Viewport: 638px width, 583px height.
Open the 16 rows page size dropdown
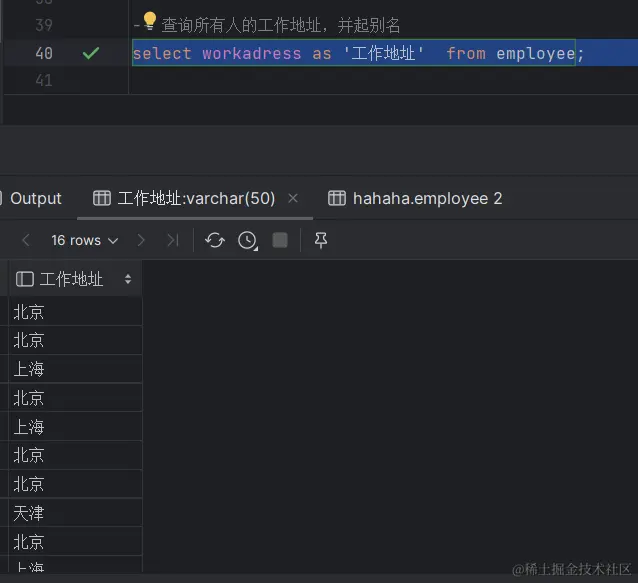pyautogui.click(x=85, y=240)
